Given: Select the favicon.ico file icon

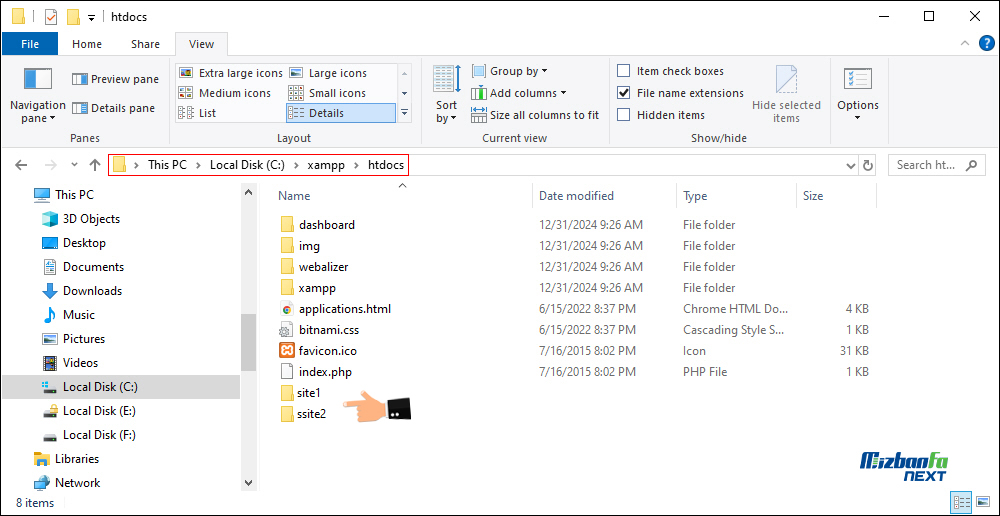Looking at the screenshot, I should (287, 351).
